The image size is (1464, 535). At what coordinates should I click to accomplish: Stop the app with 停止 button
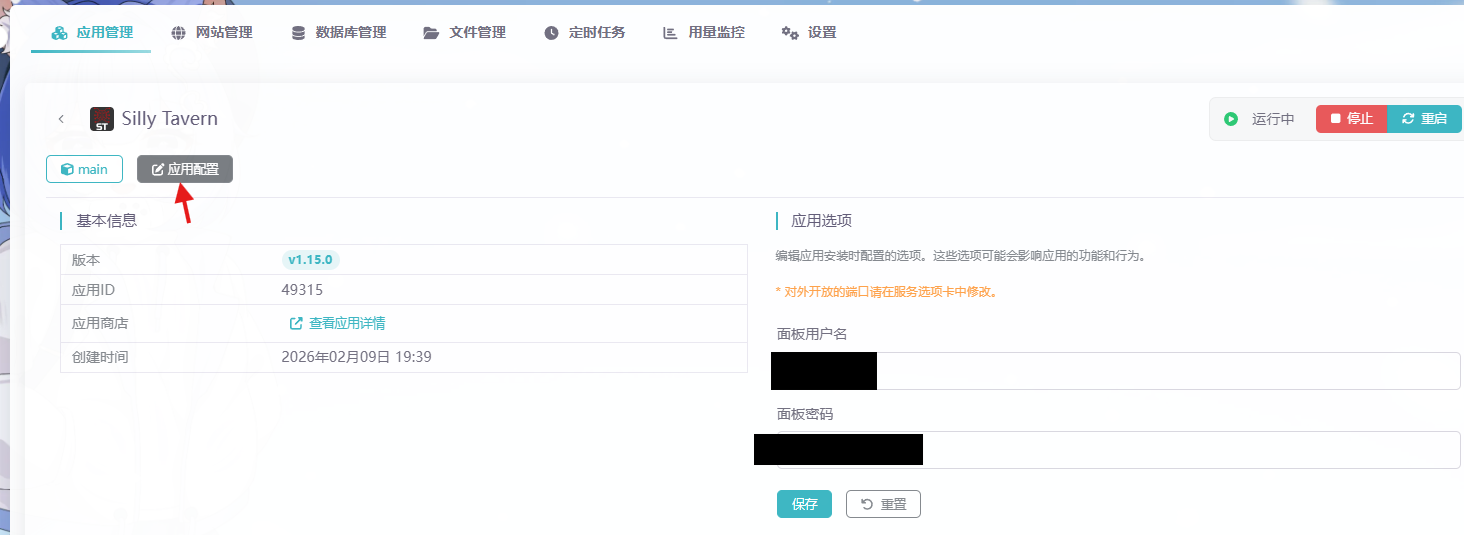pos(1351,119)
